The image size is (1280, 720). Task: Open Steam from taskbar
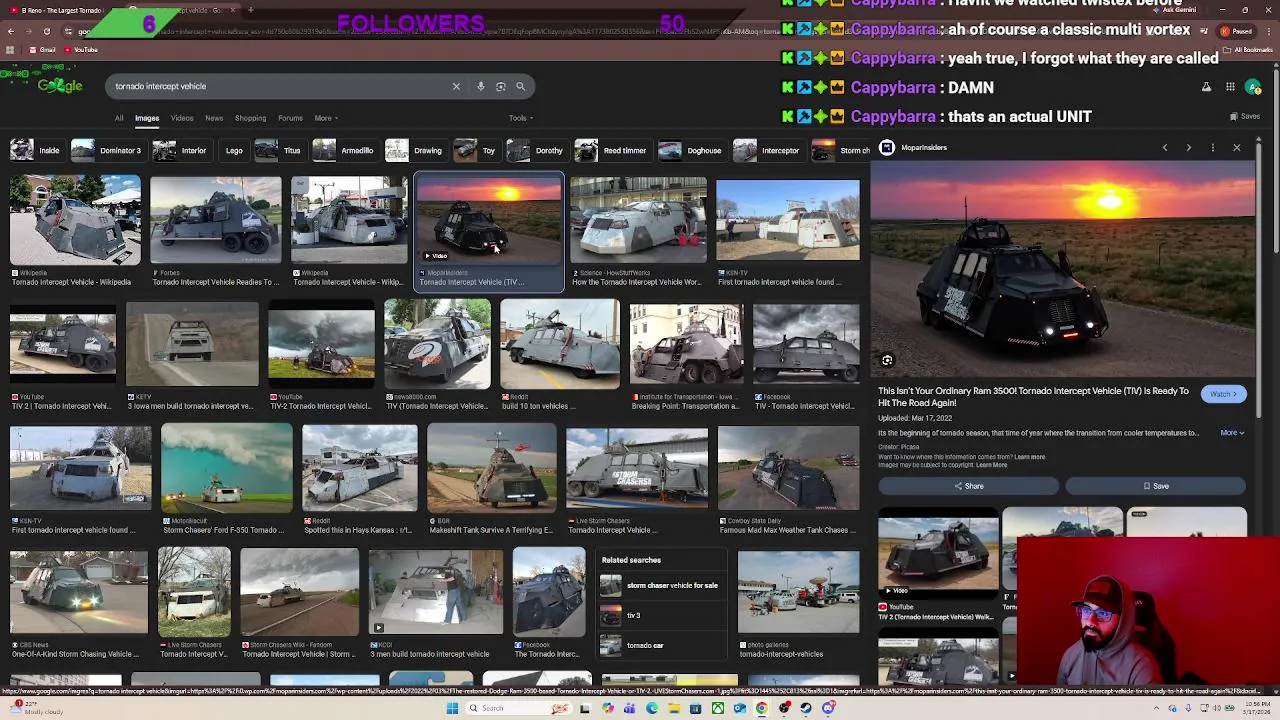[806, 708]
